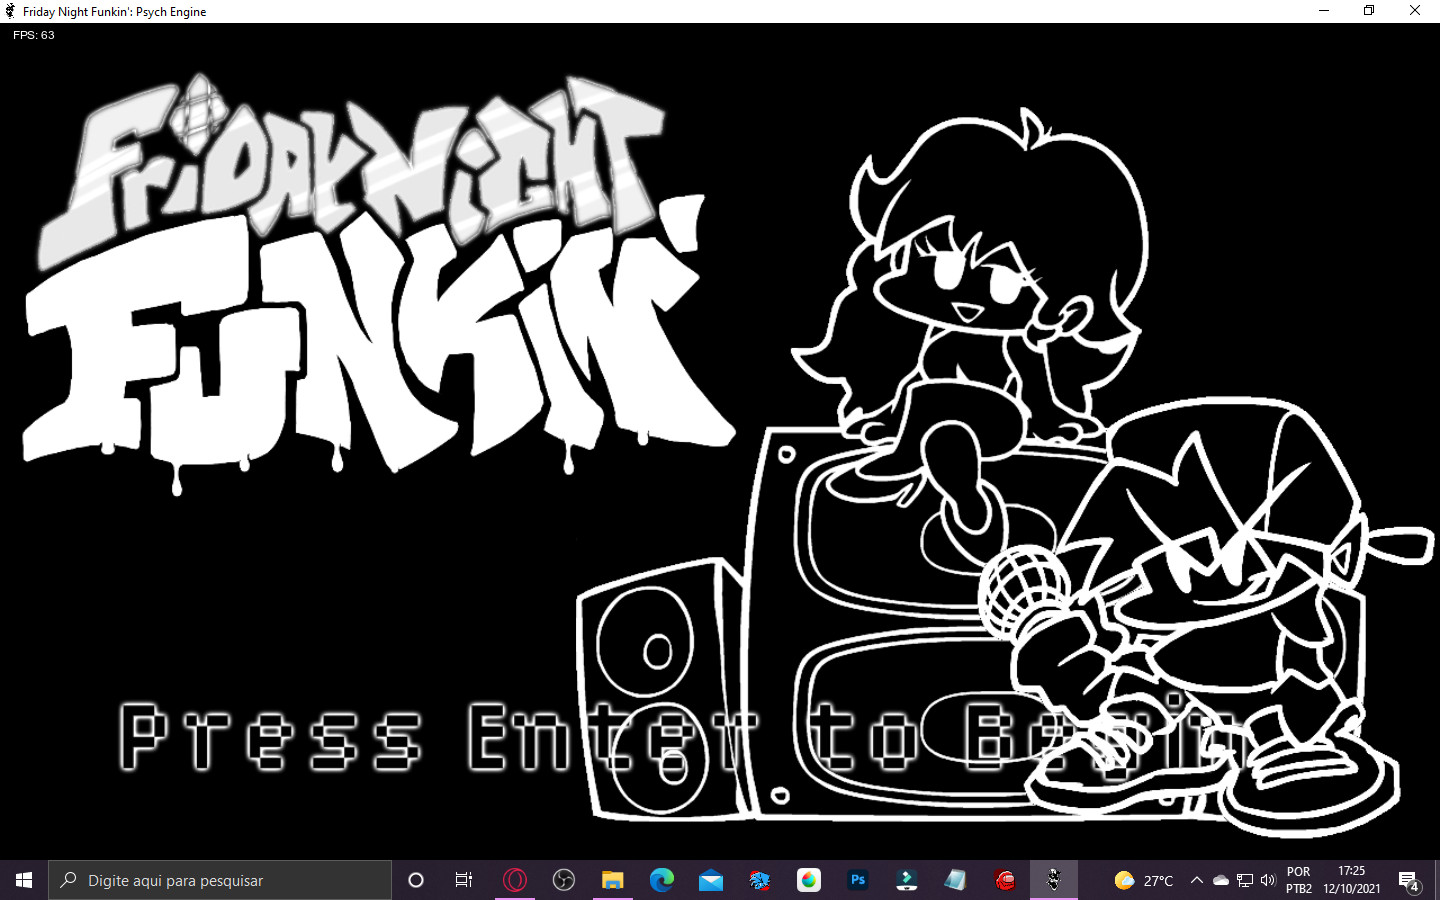Screen dimensions: 1440x900
Task: Open File Explorer from the taskbar
Action: (613, 880)
